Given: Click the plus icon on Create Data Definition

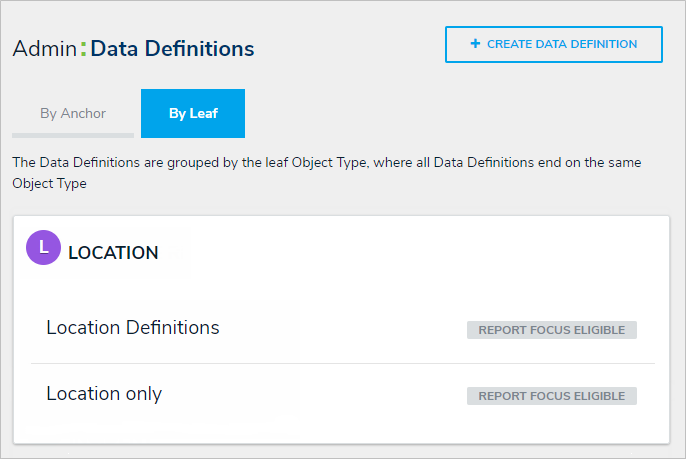Looking at the screenshot, I should (475, 44).
